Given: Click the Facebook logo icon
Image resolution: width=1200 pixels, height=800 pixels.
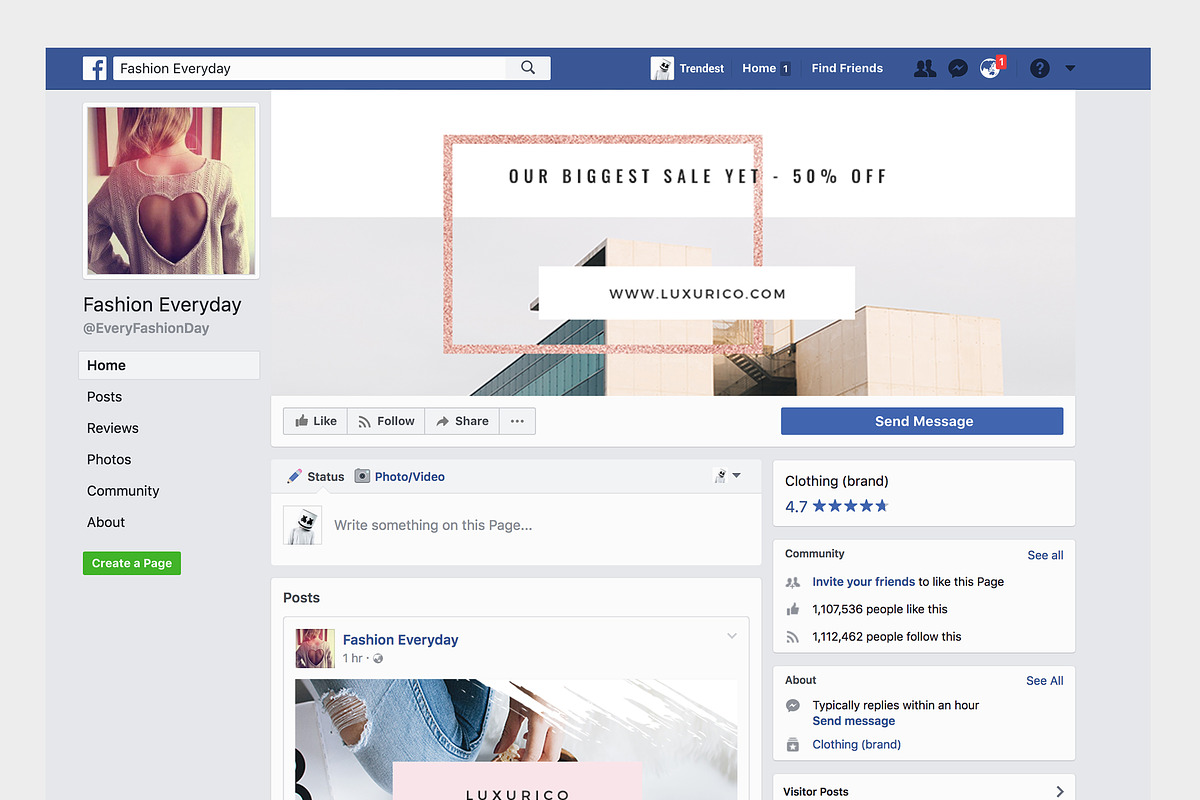Looking at the screenshot, I should pyautogui.click(x=95, y=68).
